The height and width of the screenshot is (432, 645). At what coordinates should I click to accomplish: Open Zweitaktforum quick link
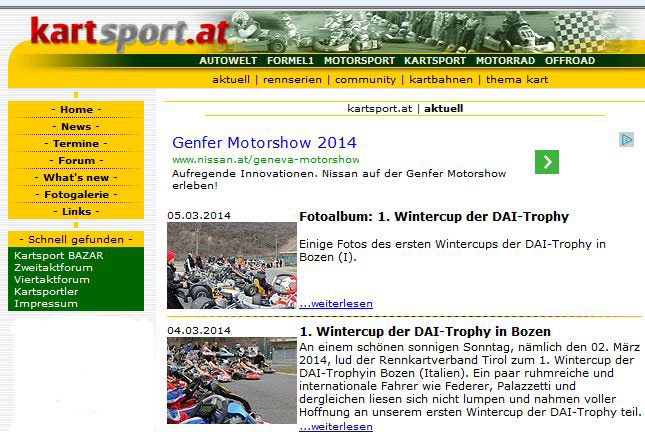tap(53, 267)
